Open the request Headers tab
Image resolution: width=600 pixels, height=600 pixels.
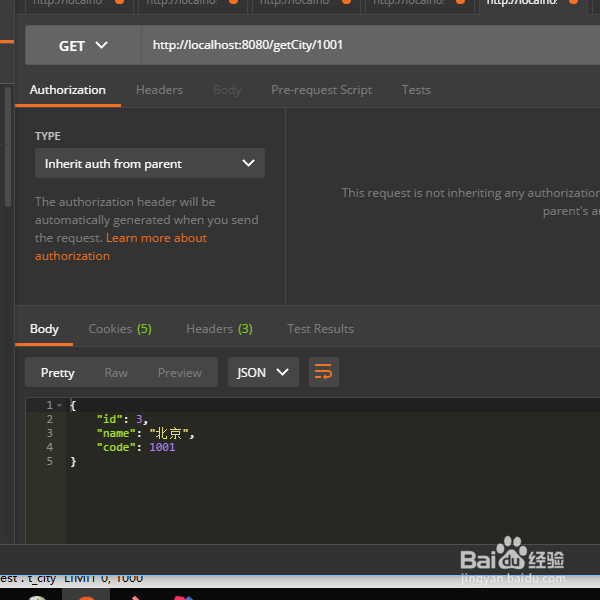tap(159, 90)
